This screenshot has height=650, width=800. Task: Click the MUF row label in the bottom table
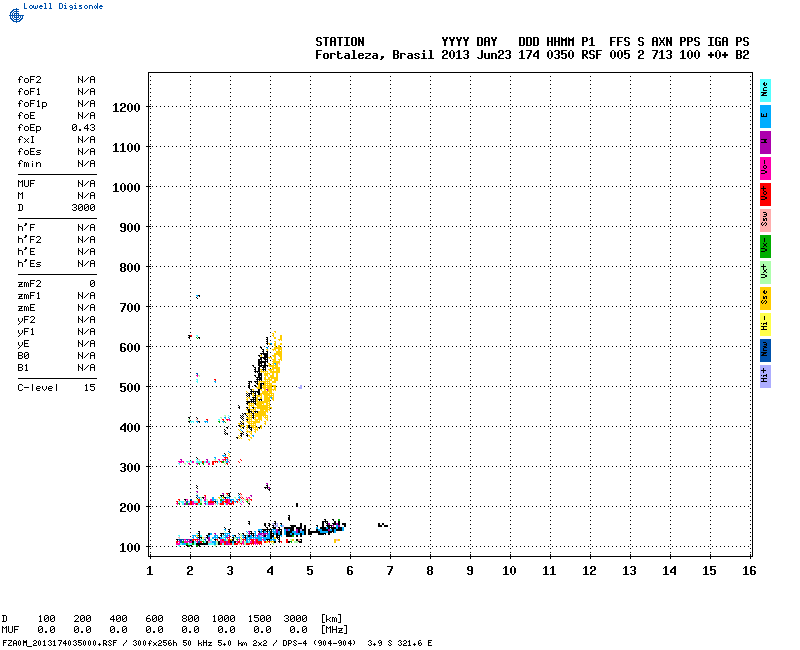pyautogui.click(x=10, y=630)
